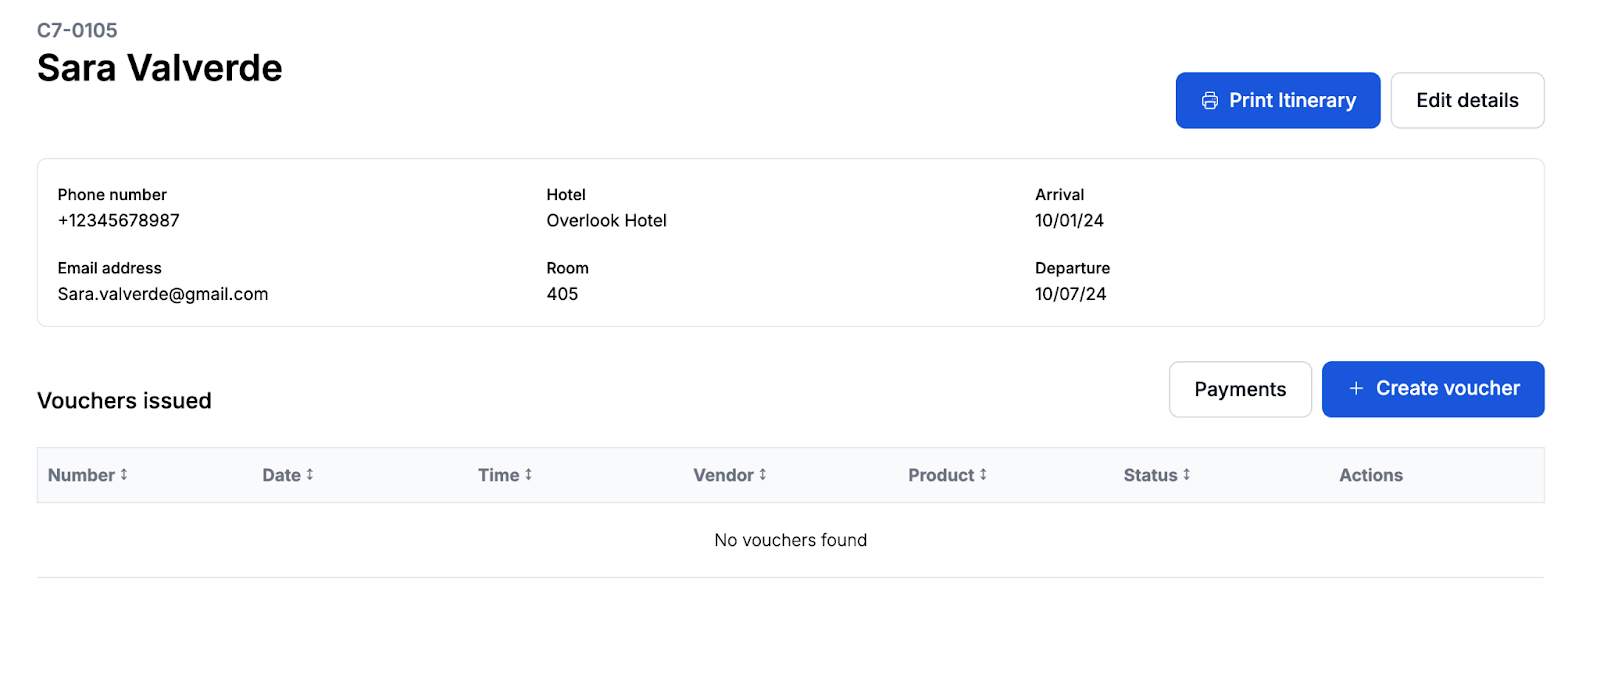
Task: Select the Overlook Hotel text
Action: (x=606, y=221)
